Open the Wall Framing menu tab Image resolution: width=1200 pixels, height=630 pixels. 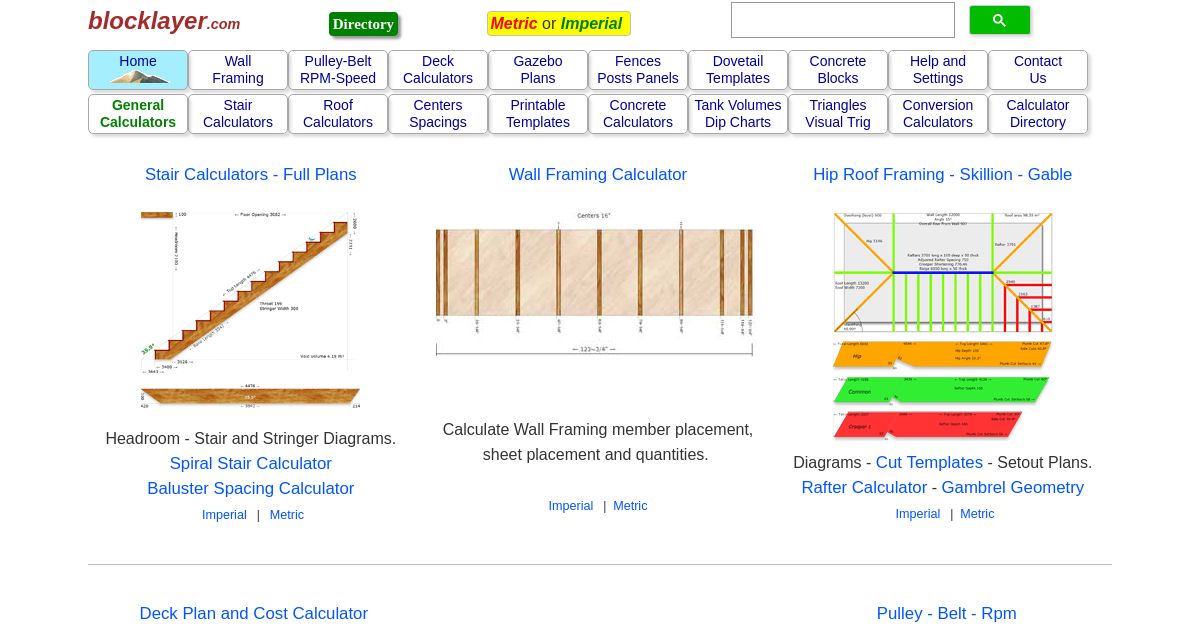tap(238, 70)
